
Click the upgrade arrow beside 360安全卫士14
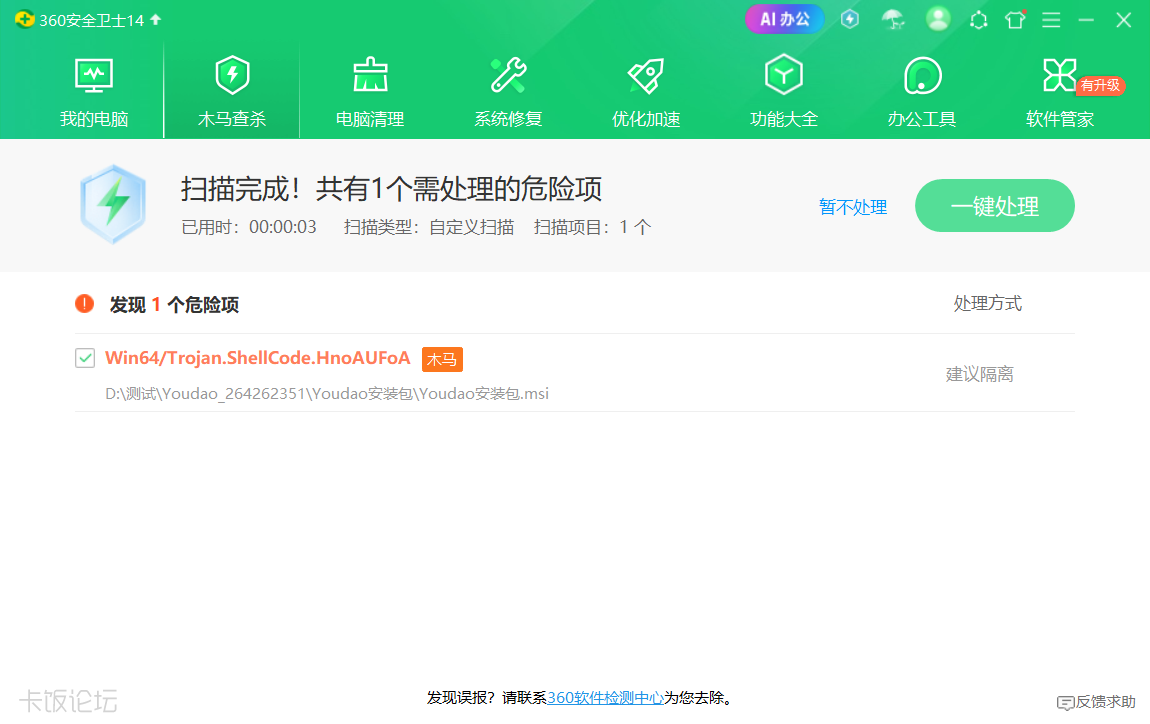tap(155, 19)
